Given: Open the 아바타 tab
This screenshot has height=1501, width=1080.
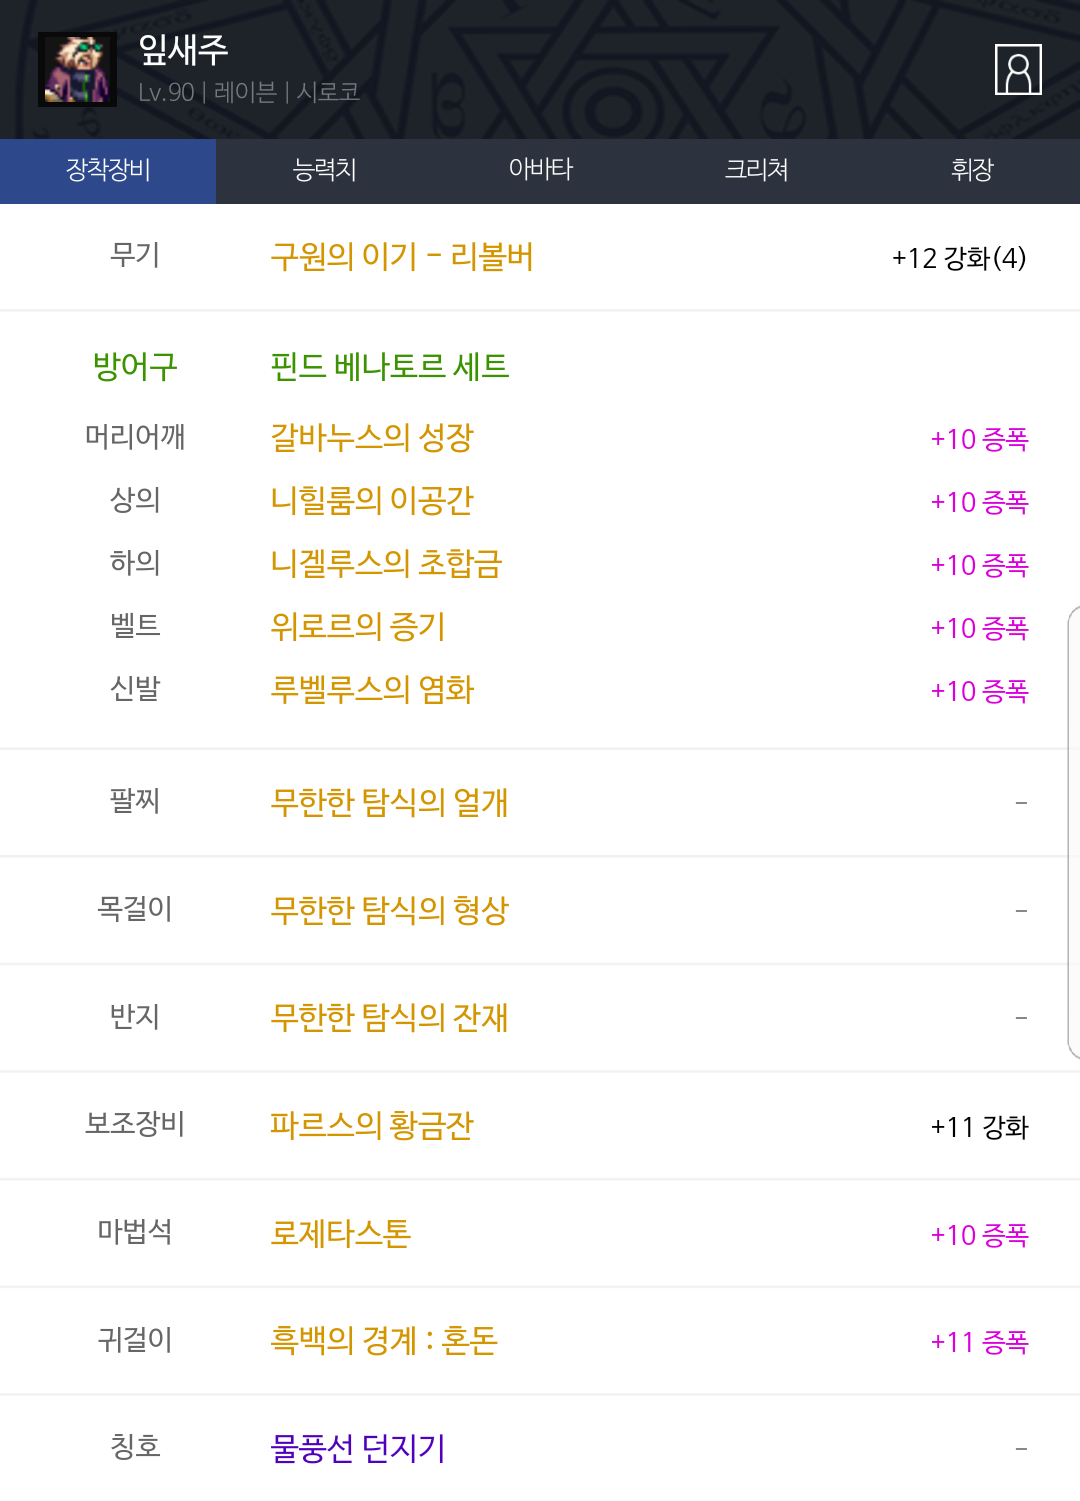Looking at the screenshot, I should (540, 170).
